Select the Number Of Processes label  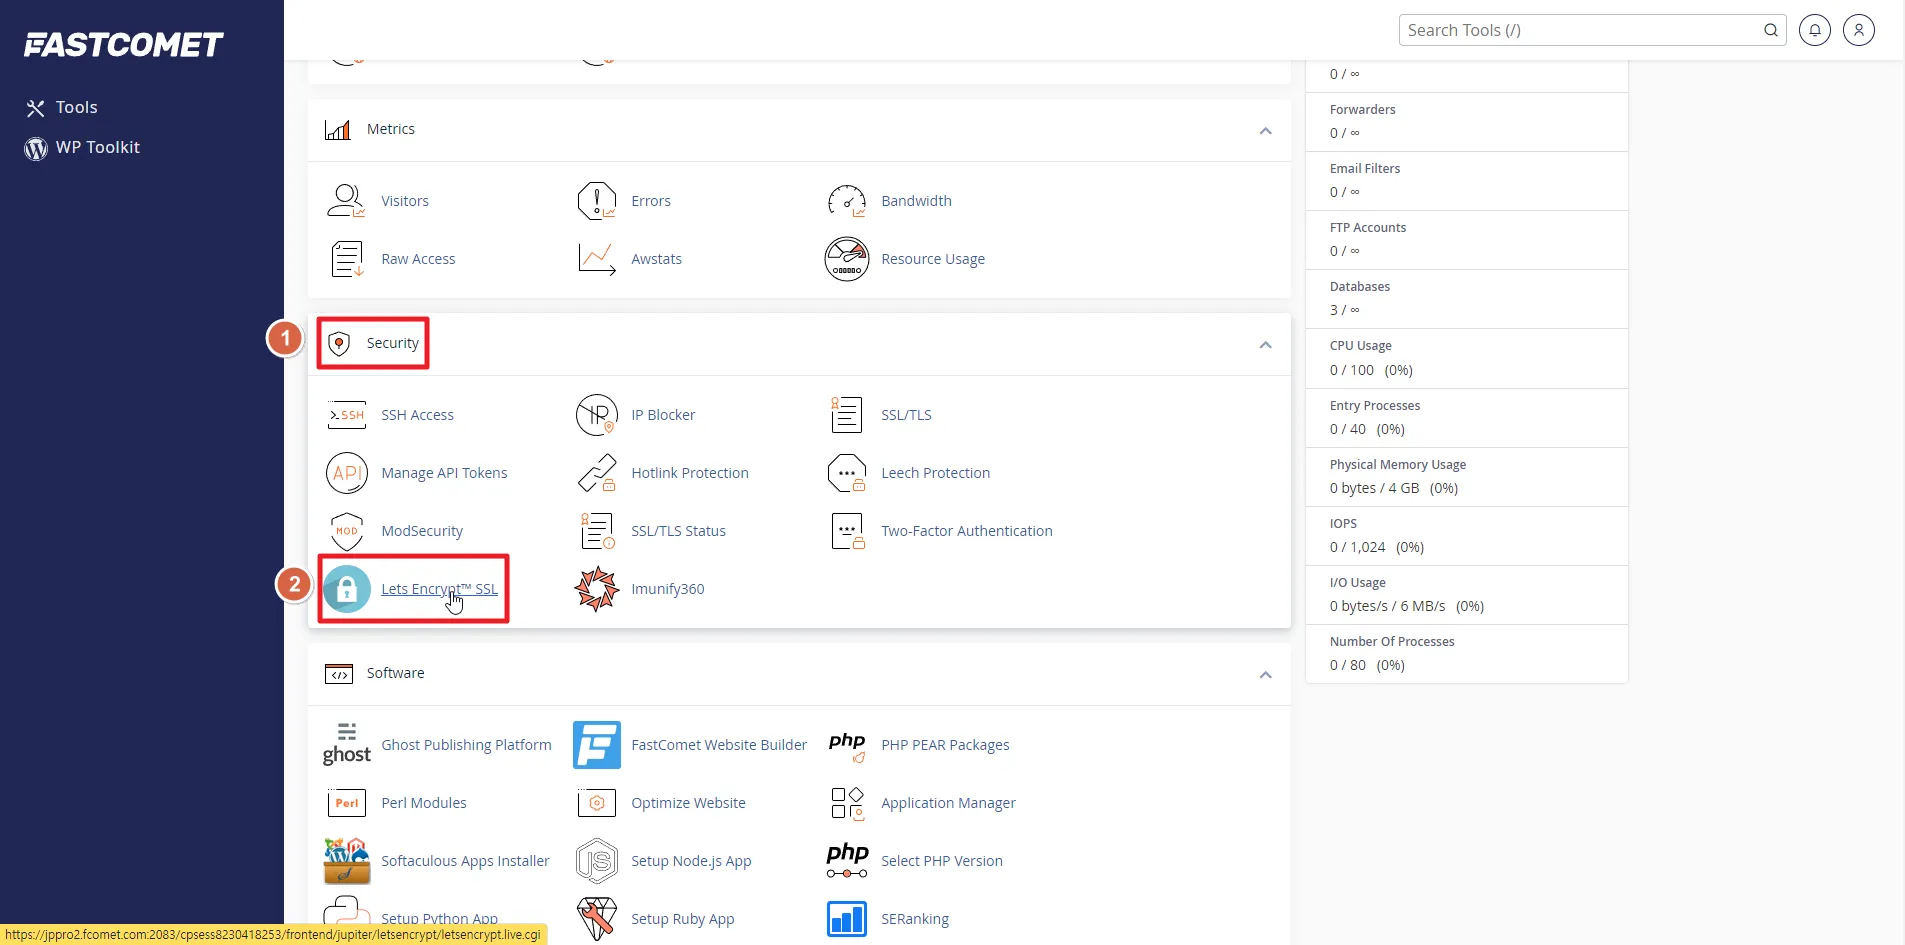pyautogui.click(x=1392, y=642)
